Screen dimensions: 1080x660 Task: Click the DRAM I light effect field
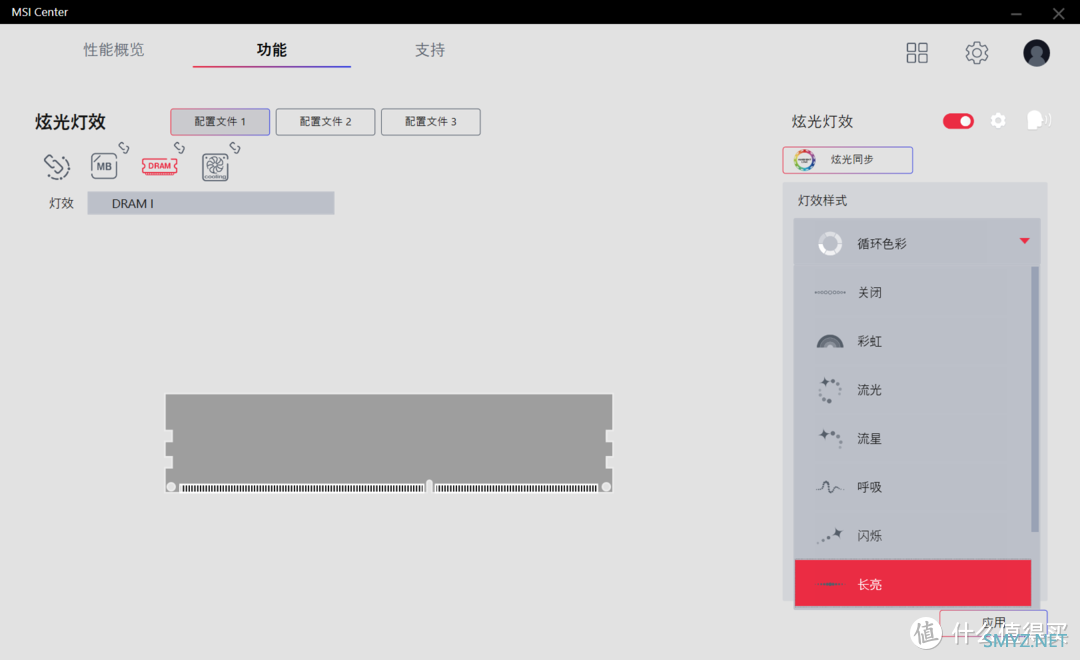click(211, 203)
